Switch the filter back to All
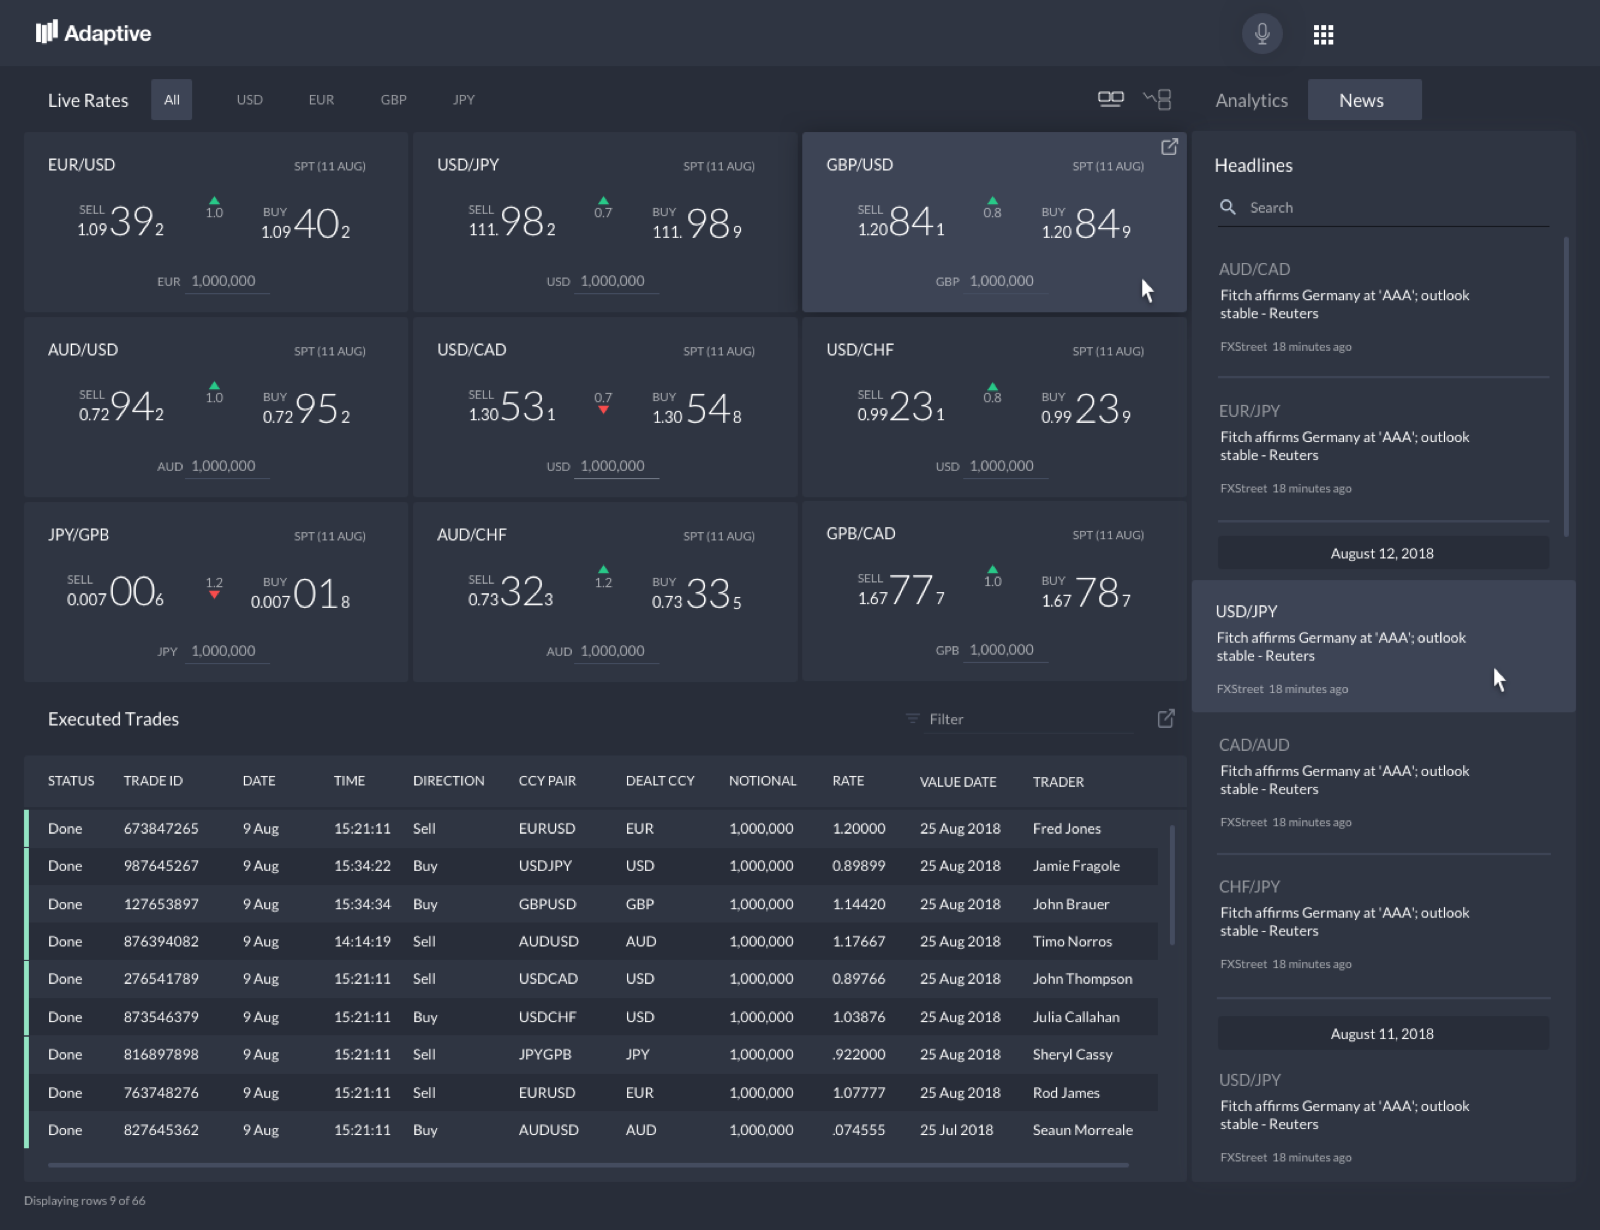Image resolution: width=1600 pixels, height=1230 pixels. [x=171, y=99]
